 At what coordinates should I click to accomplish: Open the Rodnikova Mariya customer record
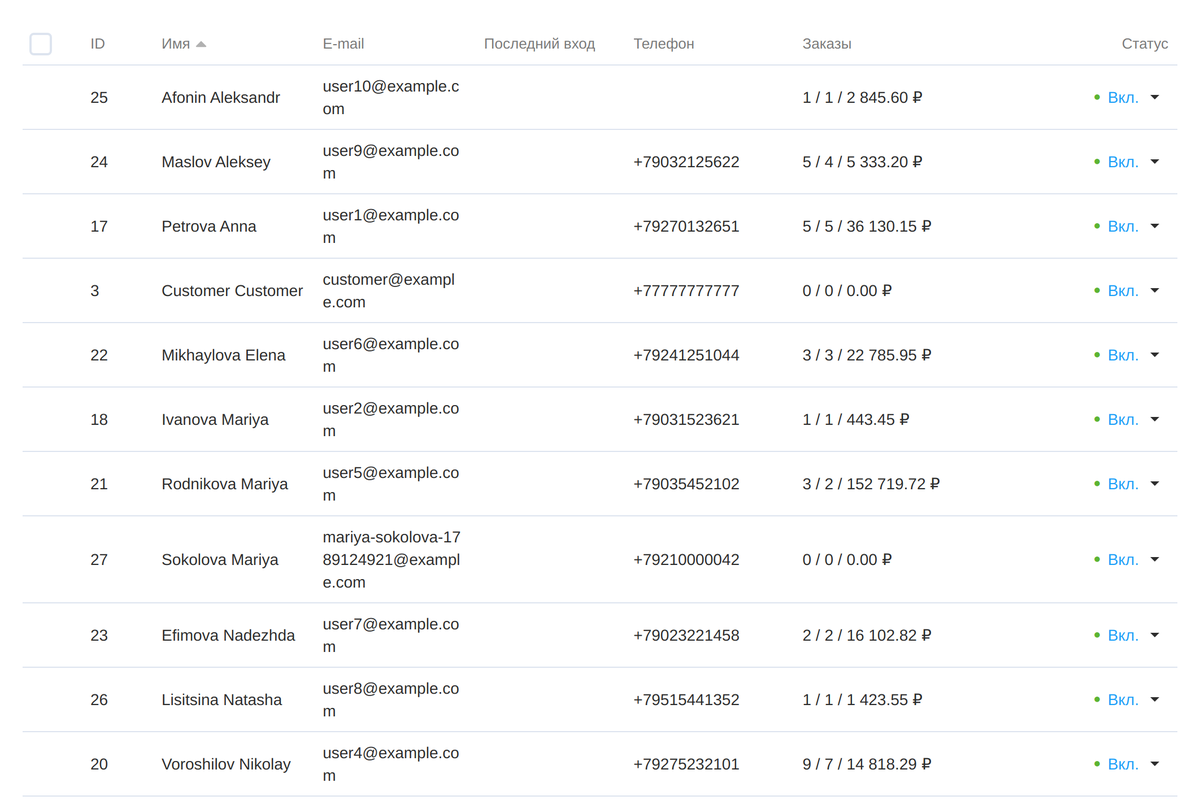[225, 484]
